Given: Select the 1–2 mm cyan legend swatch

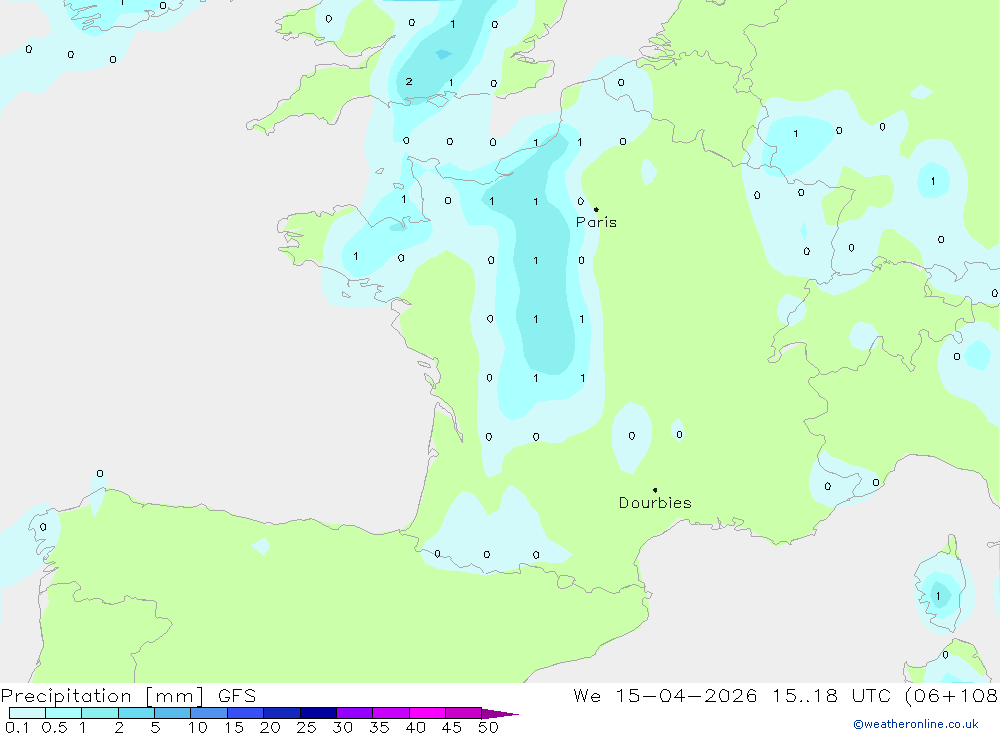Looking at the screenshot, I should click(x=100, y=713).
